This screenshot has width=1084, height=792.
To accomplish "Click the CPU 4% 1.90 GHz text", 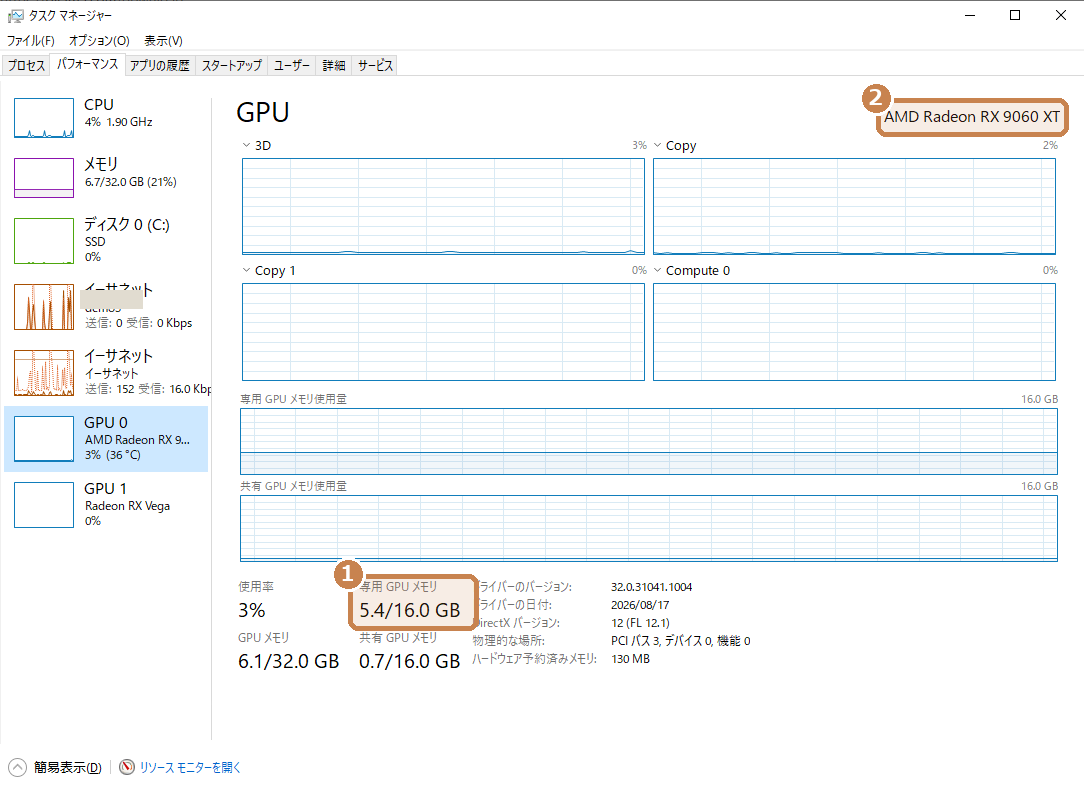I will coord(118,122).
